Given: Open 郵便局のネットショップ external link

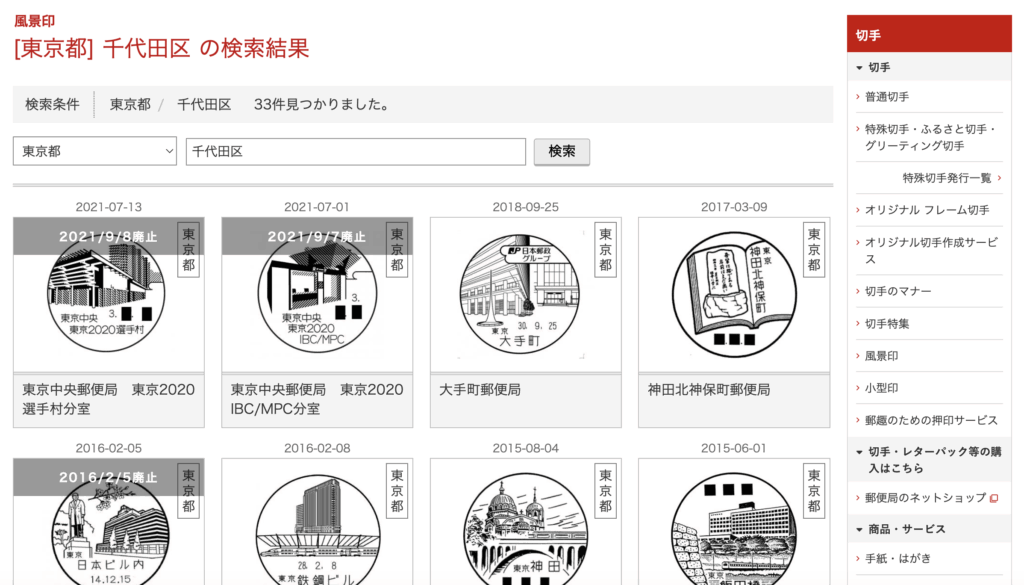Looking at the screenshot, I should (925, 497).
